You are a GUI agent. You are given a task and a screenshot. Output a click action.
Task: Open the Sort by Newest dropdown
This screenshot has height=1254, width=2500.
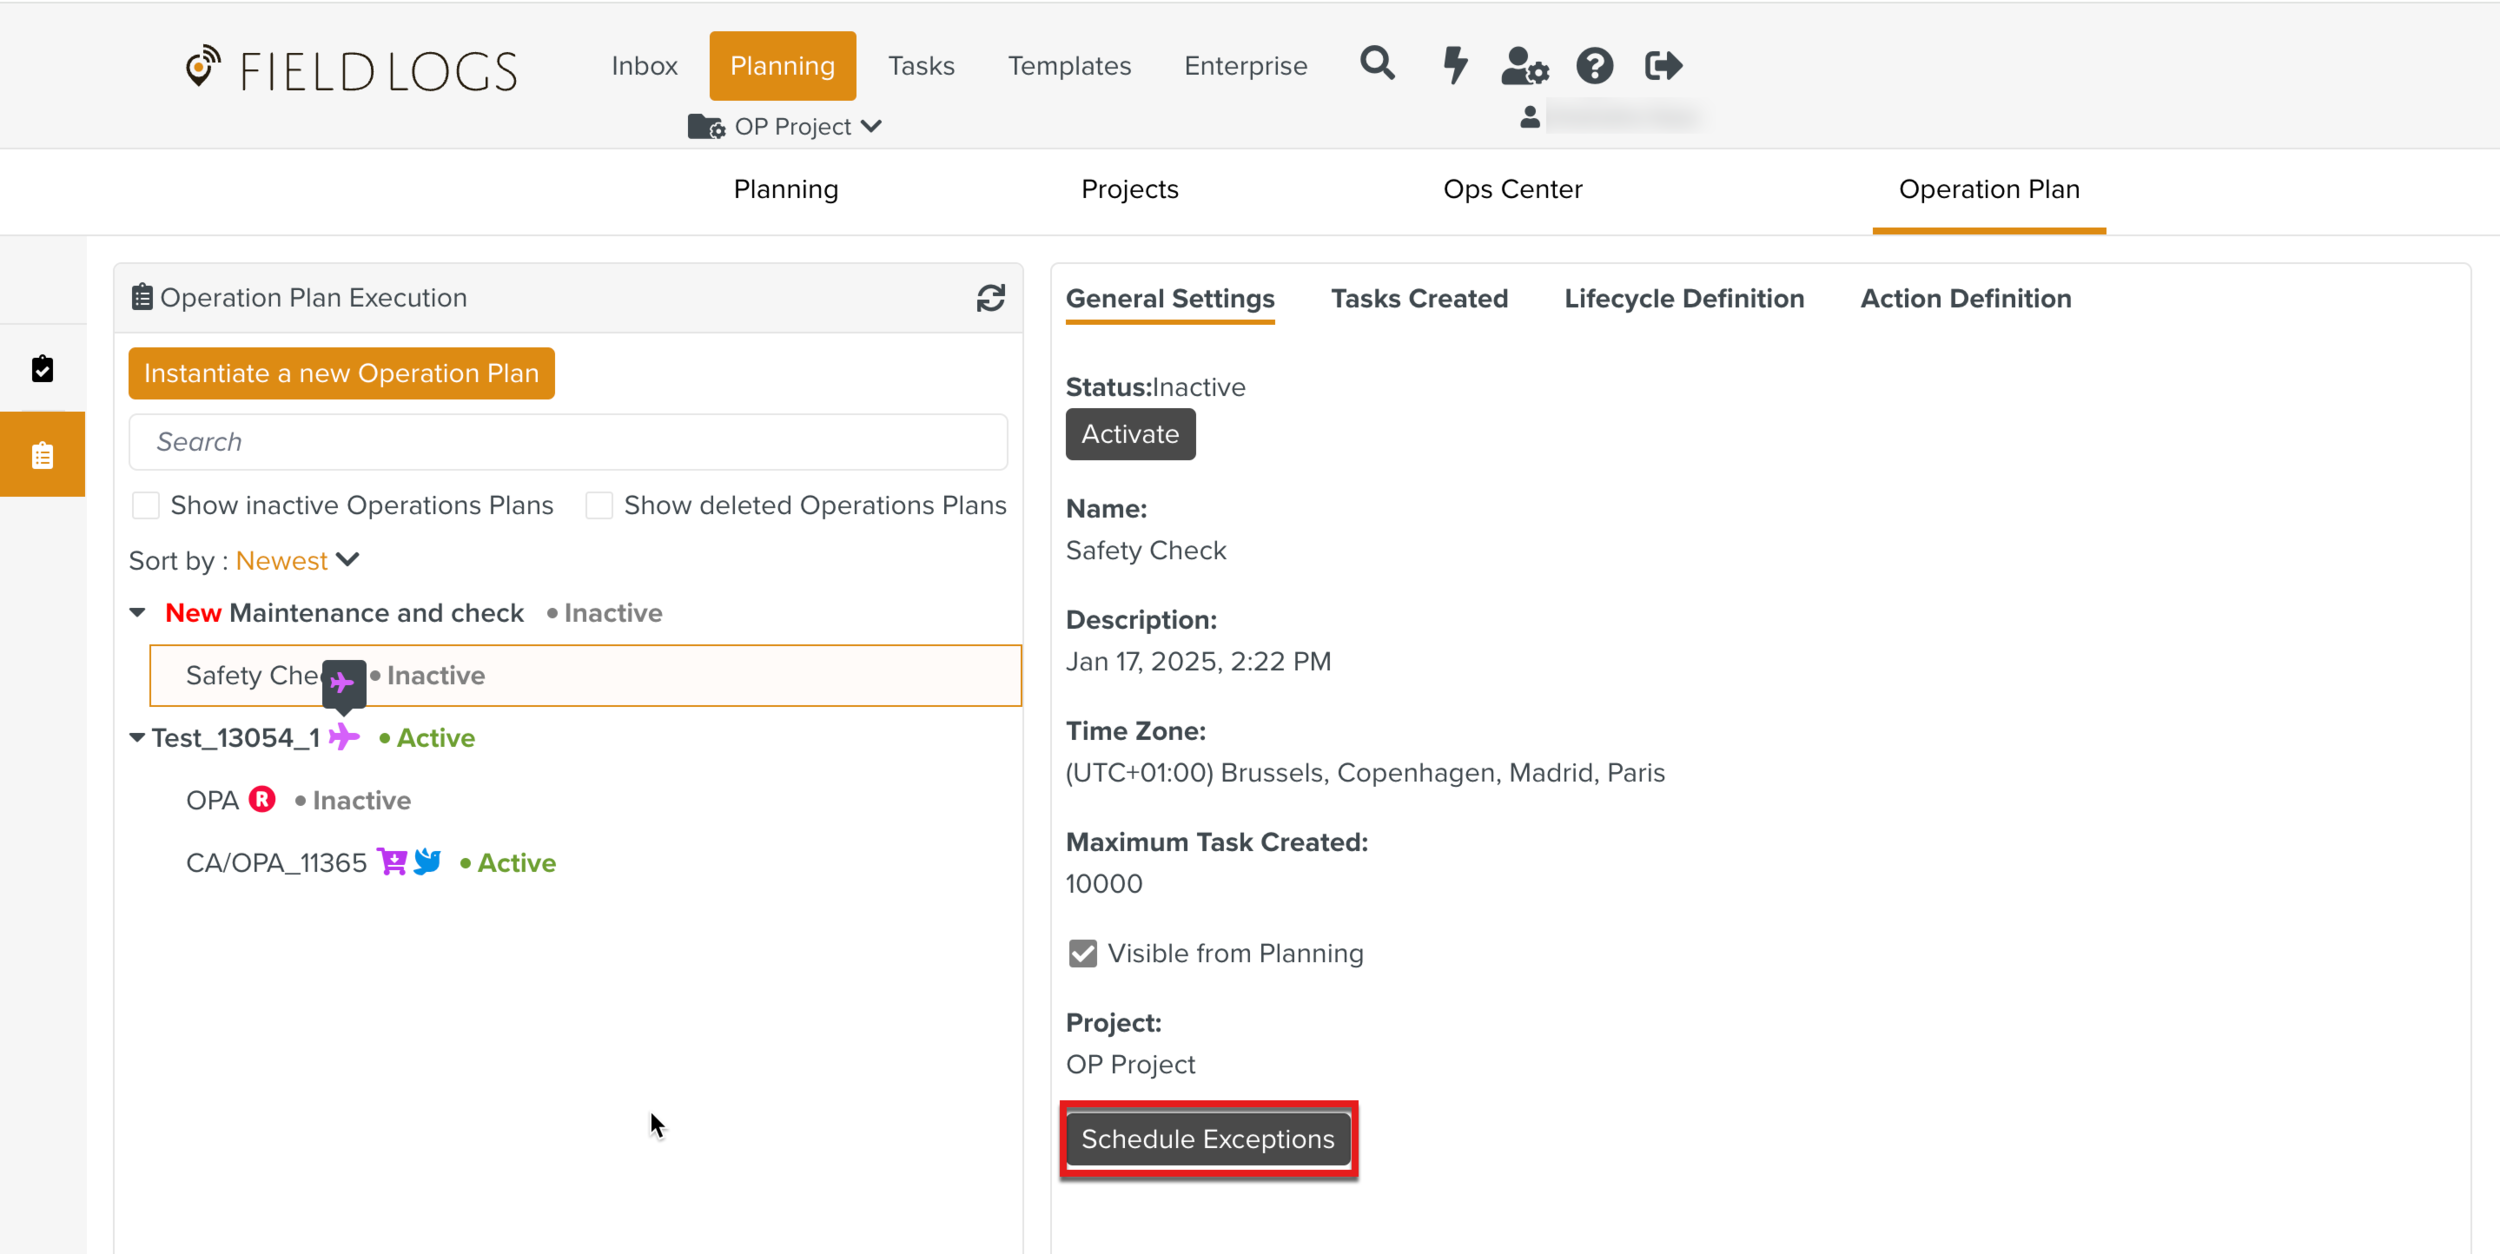pyautogui.click(x=297, y=560)
